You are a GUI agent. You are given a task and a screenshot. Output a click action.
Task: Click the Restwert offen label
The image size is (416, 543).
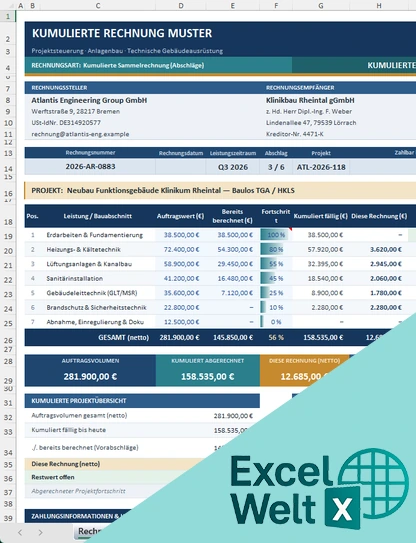click(x=53, y=477)
